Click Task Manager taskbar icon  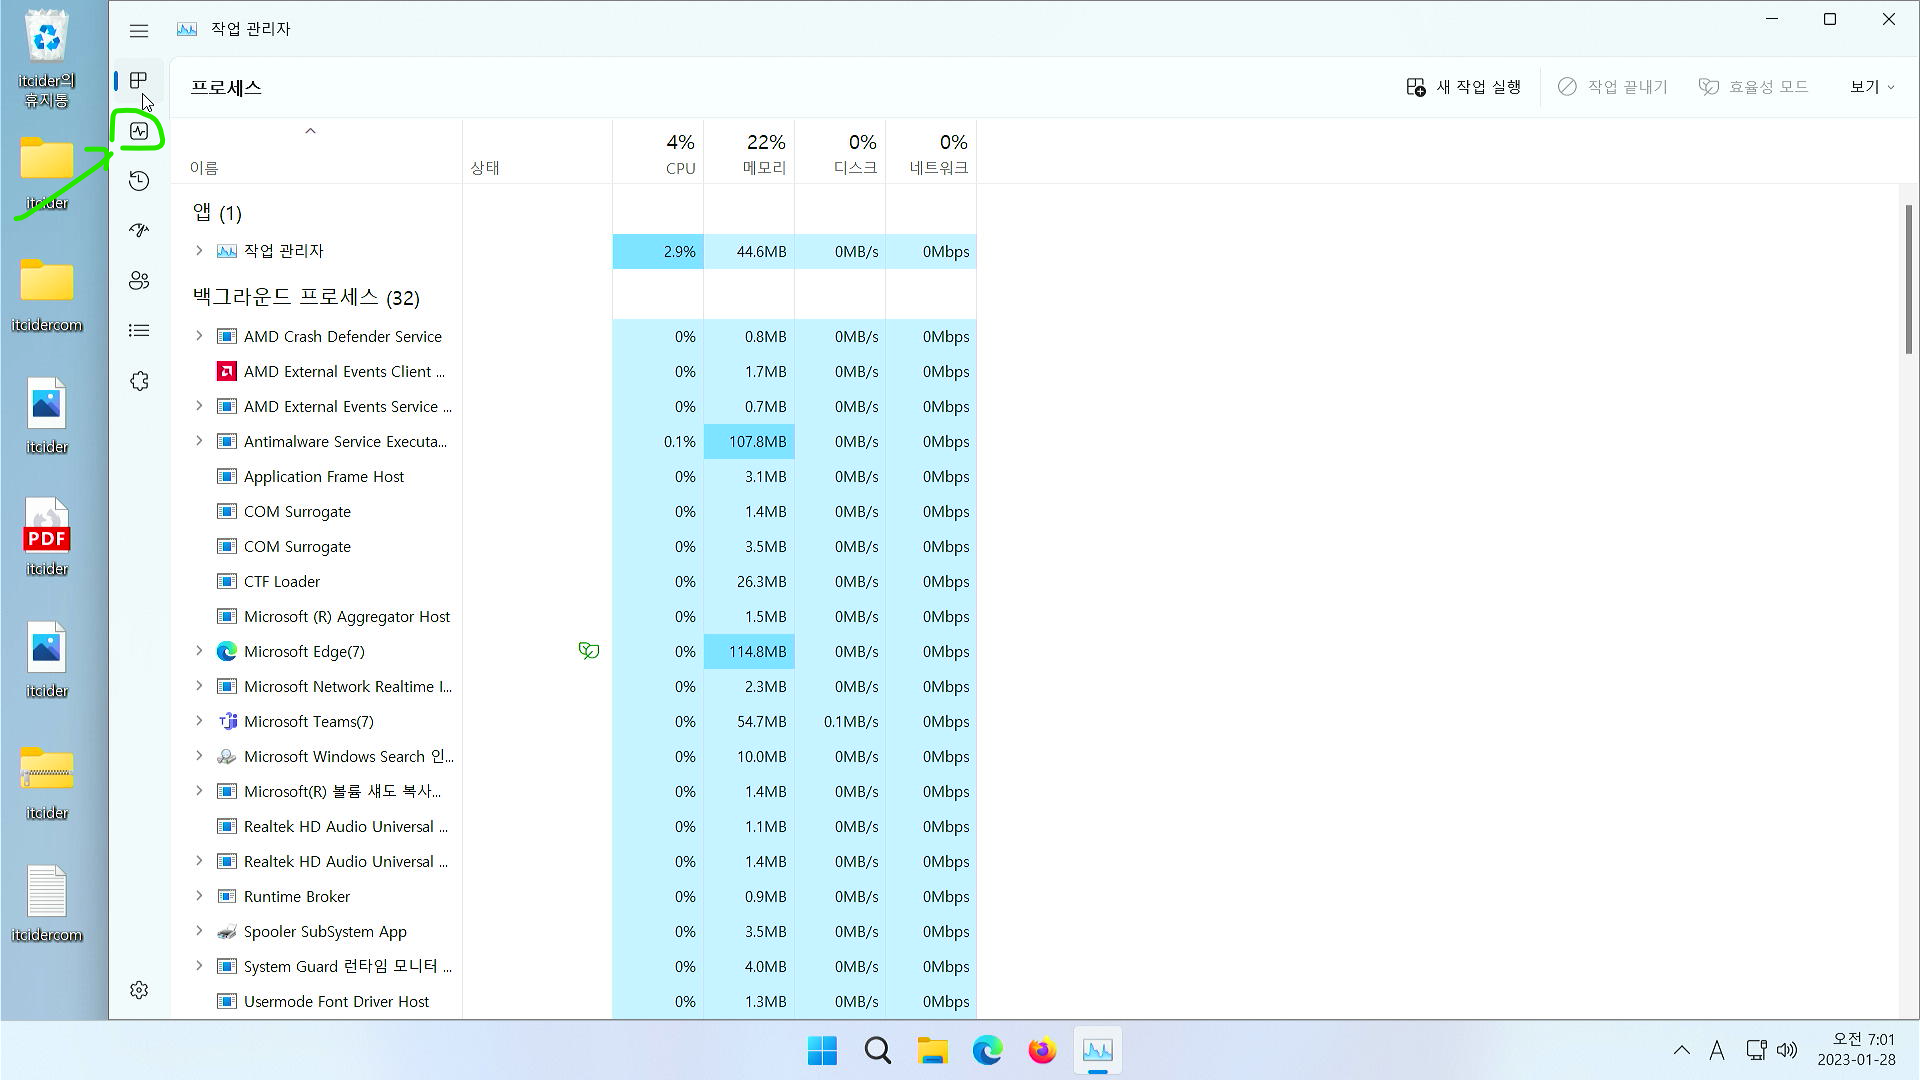(1097, 1051)
